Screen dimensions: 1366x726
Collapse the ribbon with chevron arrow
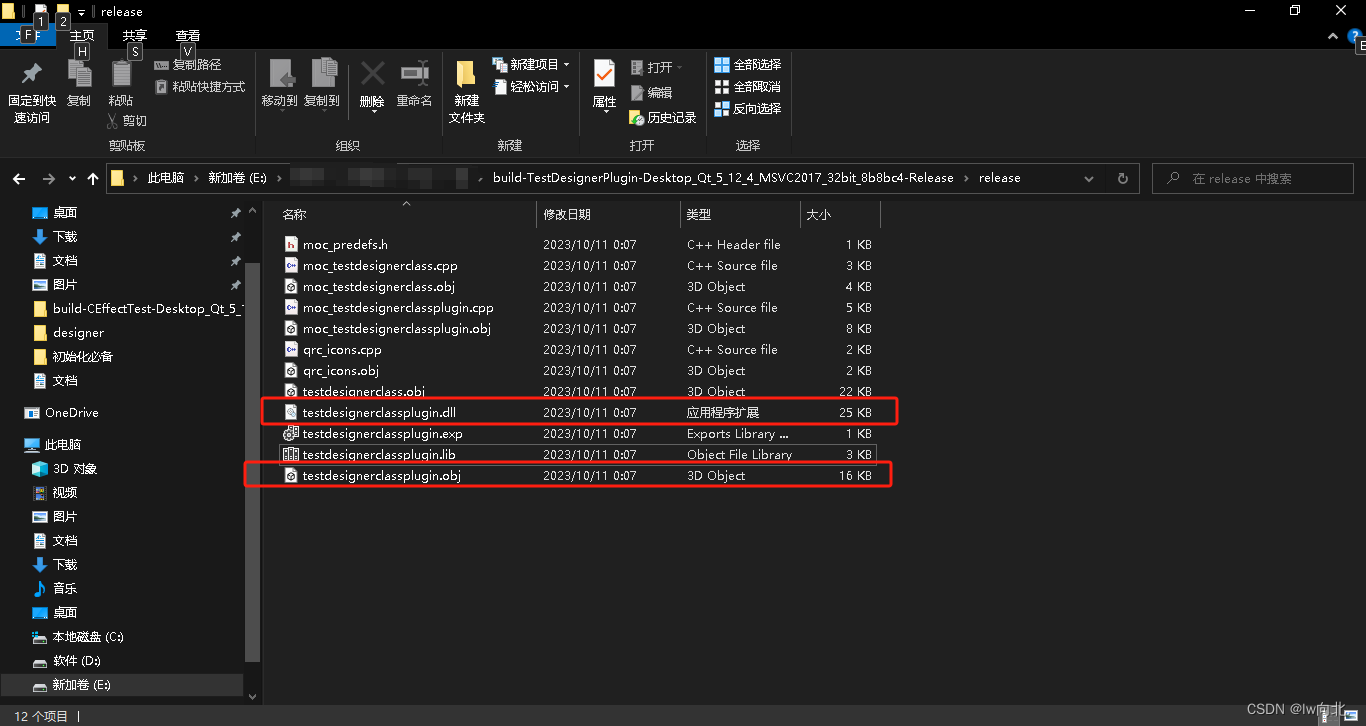click(1332, 36)
